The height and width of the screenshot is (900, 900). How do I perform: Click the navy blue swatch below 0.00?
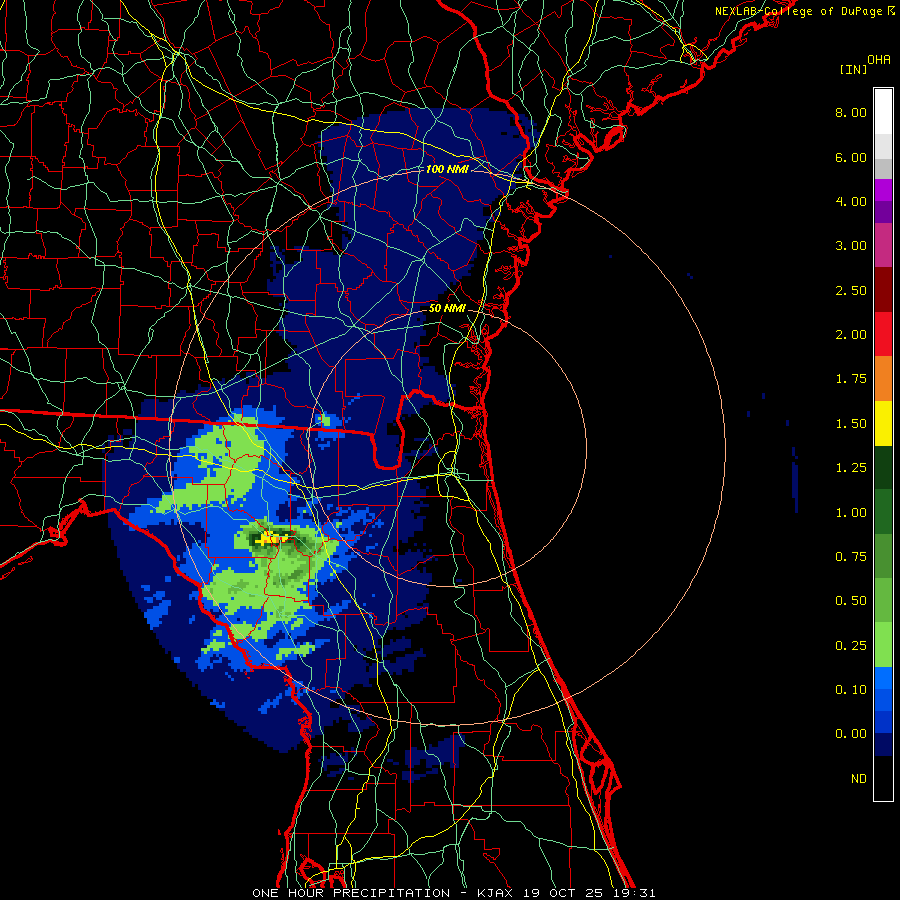coord(883,744)
